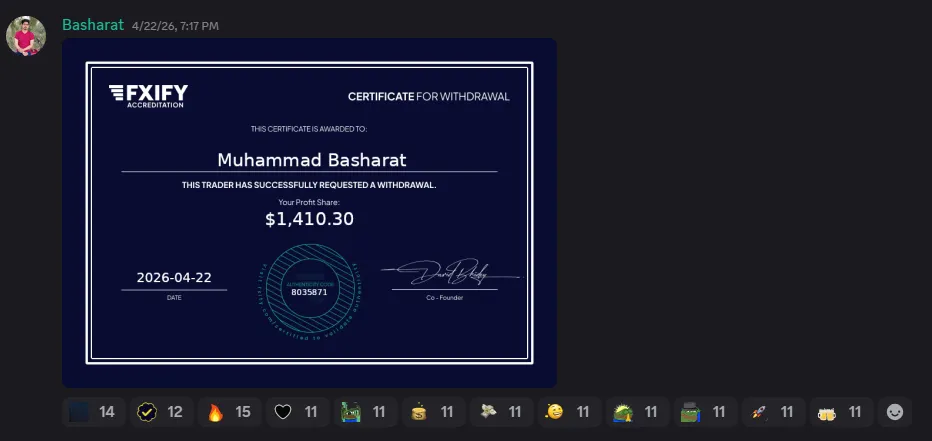932x441 pixels.
Task: Toggle the dark blue square reaction with 14
Action: [x=93, y=412]
